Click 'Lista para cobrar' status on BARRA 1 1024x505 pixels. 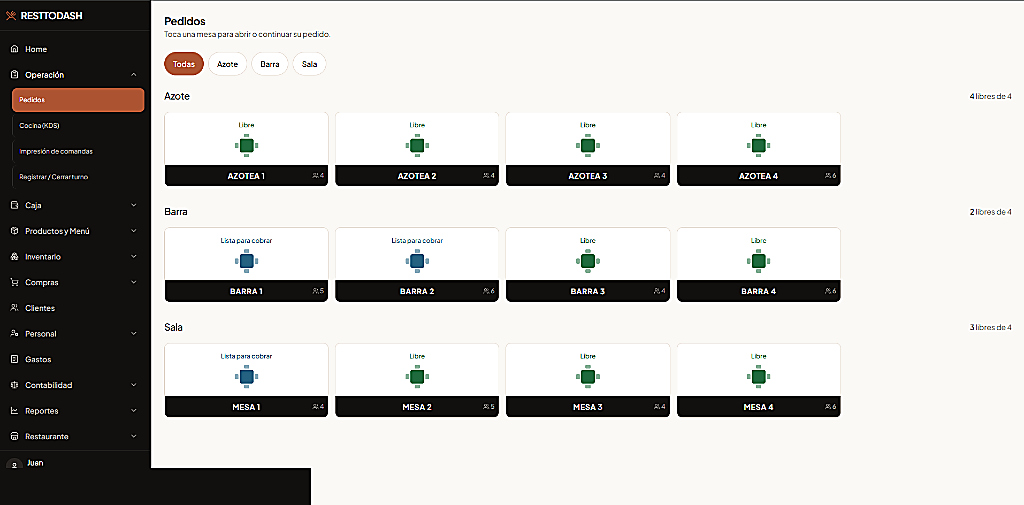246,240
